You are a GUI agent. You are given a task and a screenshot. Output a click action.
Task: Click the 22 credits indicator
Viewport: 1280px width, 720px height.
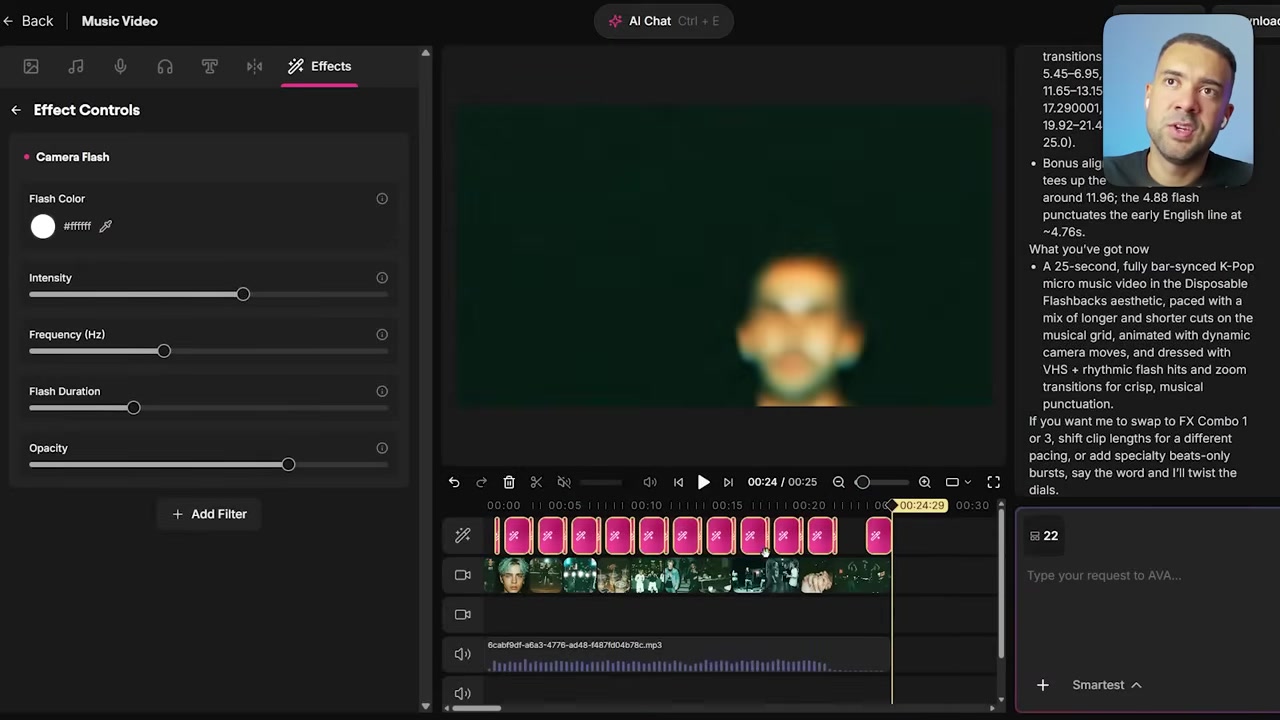(1044, 536)
